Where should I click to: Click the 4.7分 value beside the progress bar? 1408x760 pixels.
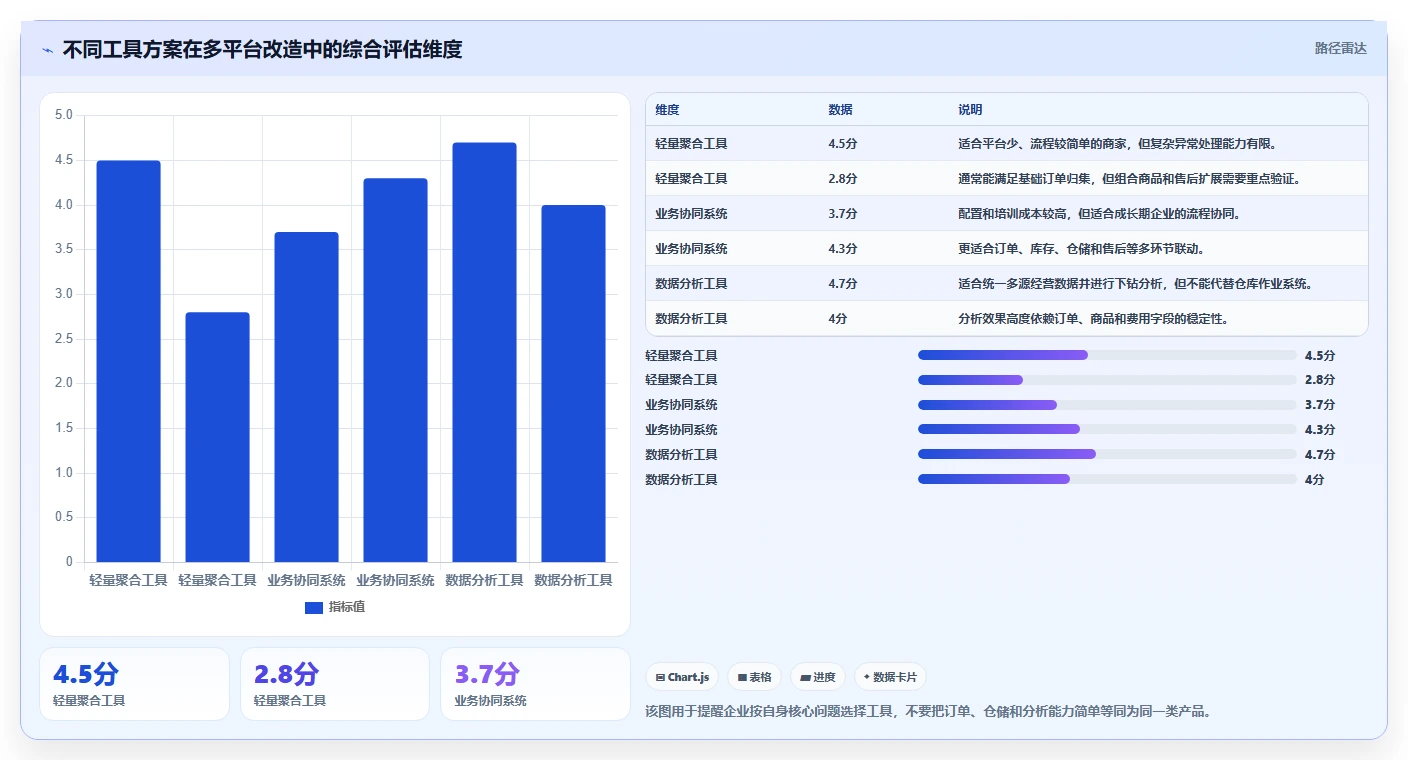point(1320,454)
